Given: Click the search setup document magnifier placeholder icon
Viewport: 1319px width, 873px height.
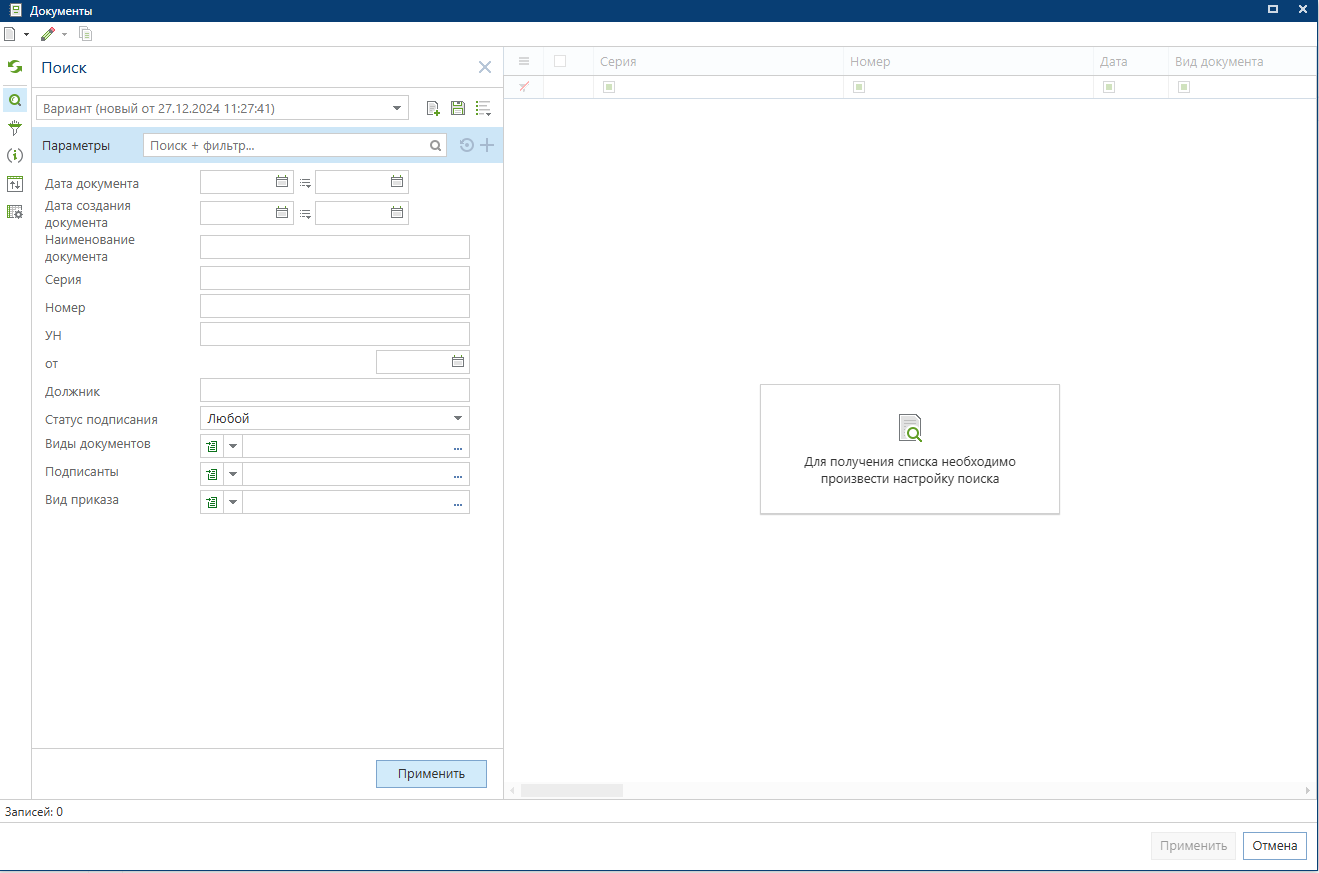Looking at the screenshot, I should tap(910, 428).
